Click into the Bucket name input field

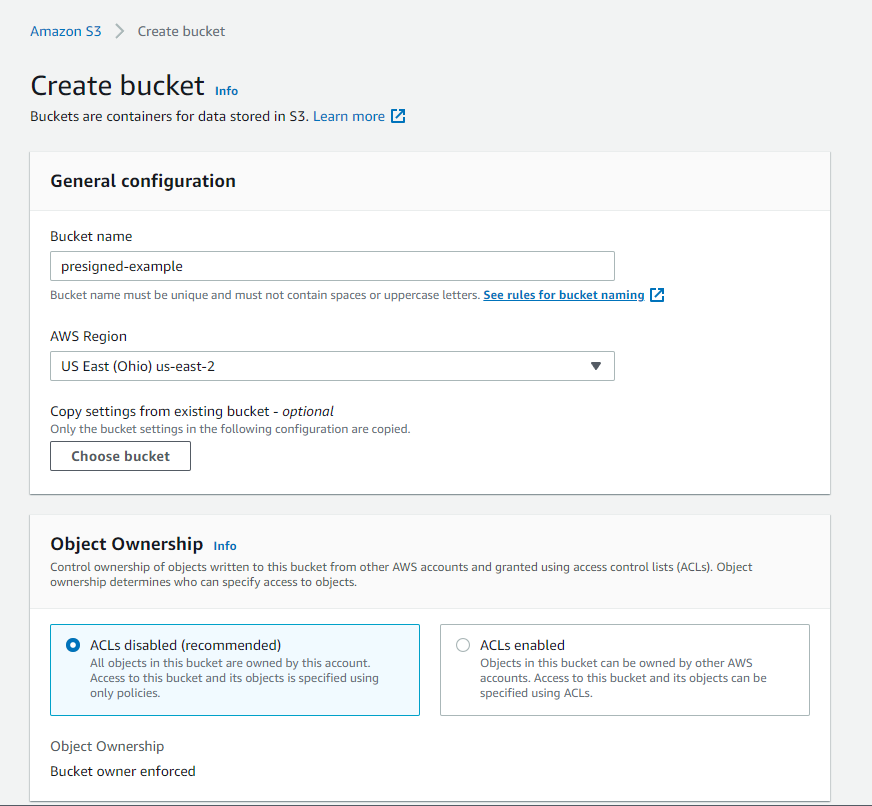pyautogui.click(x=332, y=266)
